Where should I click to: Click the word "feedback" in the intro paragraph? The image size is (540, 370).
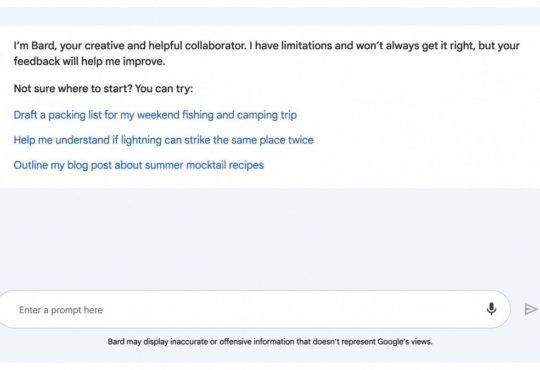pos(37,61)
